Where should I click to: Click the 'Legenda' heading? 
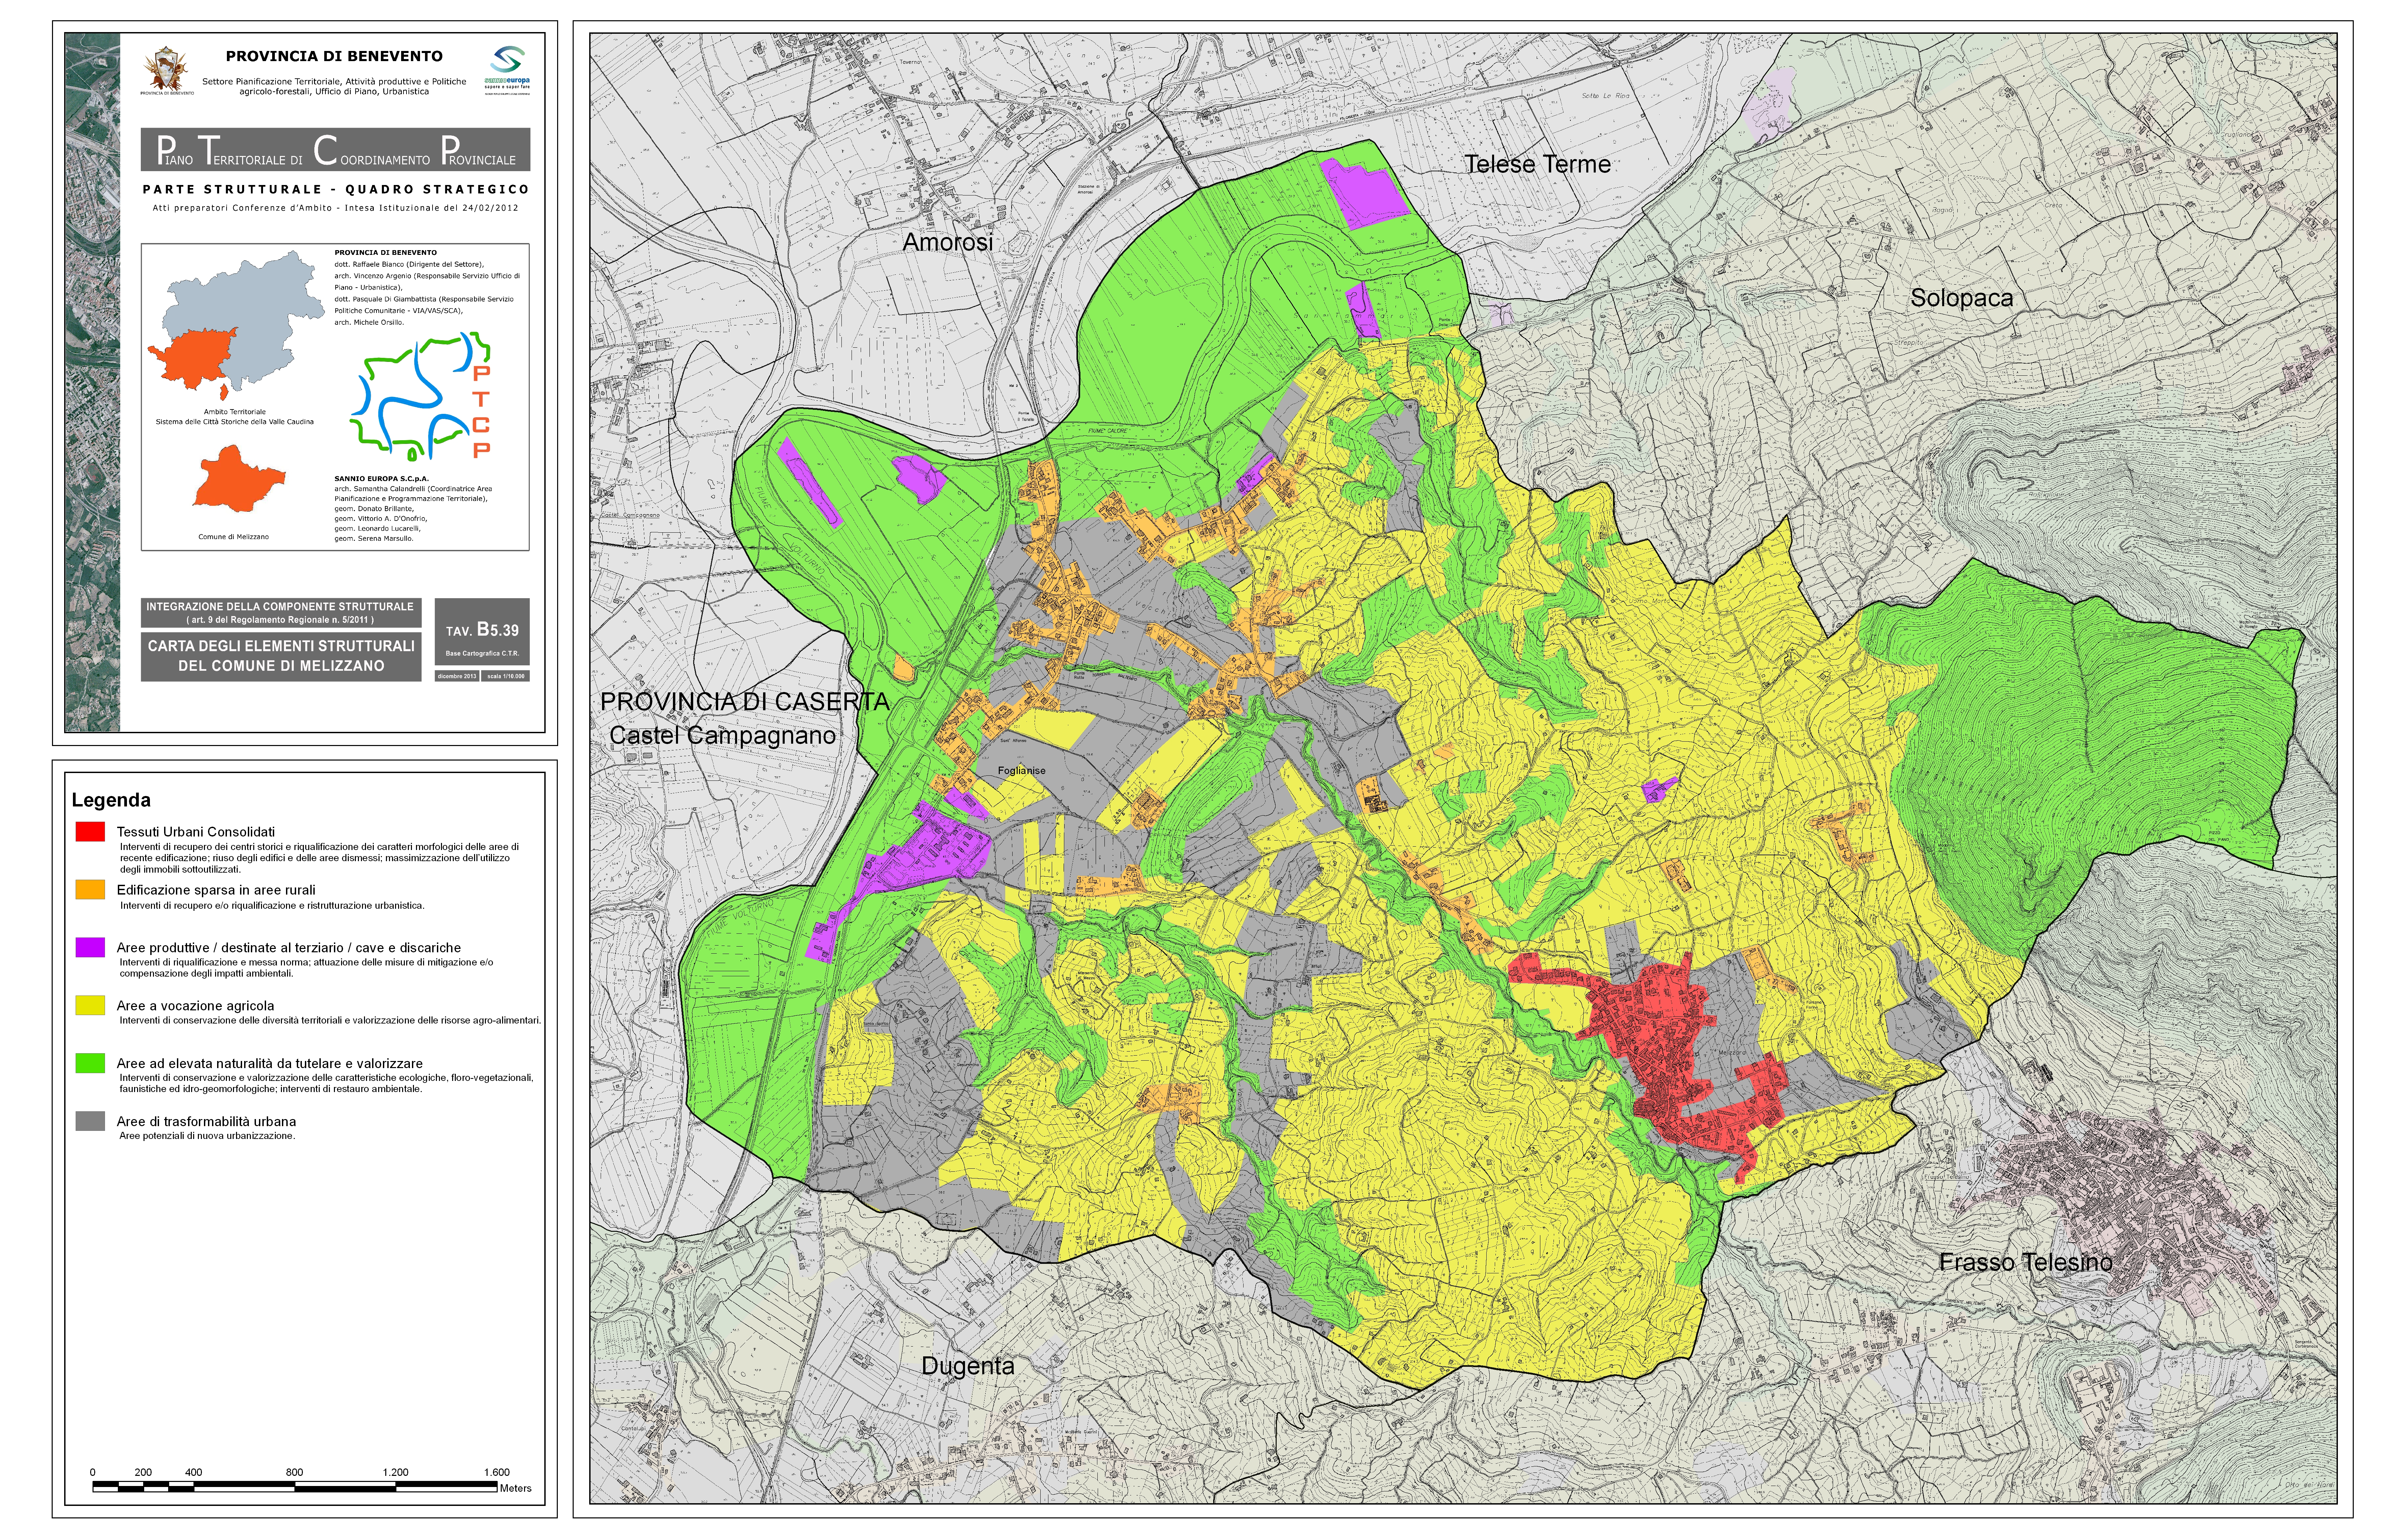pyautogui.click(x=111, y=800)
